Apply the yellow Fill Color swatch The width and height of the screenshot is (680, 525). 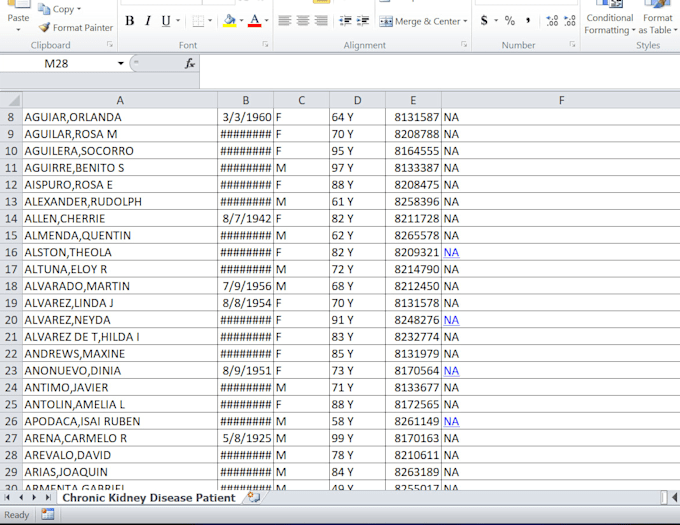(x=229, y=20)
